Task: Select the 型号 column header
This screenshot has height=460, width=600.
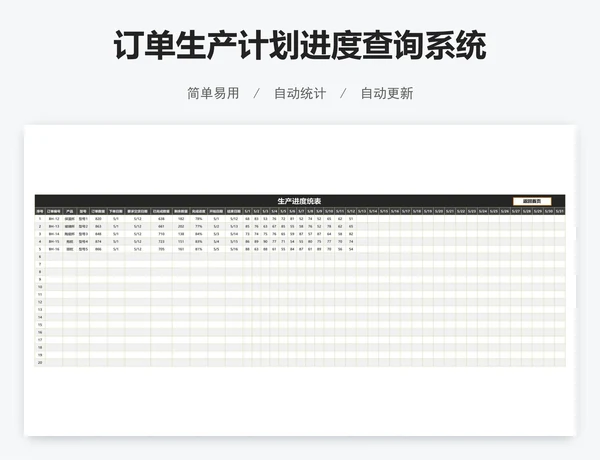Action: (x=83, y=211)
